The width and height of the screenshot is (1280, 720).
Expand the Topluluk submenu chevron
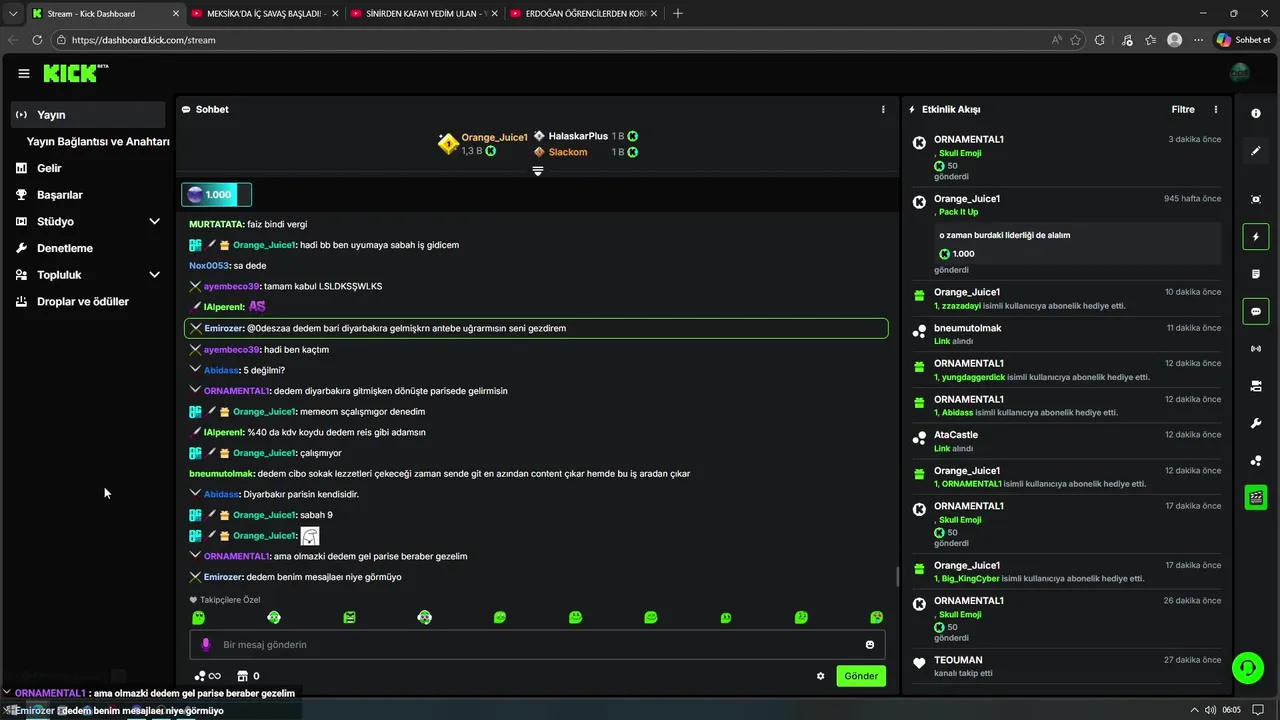pyautogui.click(x=154, y=275)
